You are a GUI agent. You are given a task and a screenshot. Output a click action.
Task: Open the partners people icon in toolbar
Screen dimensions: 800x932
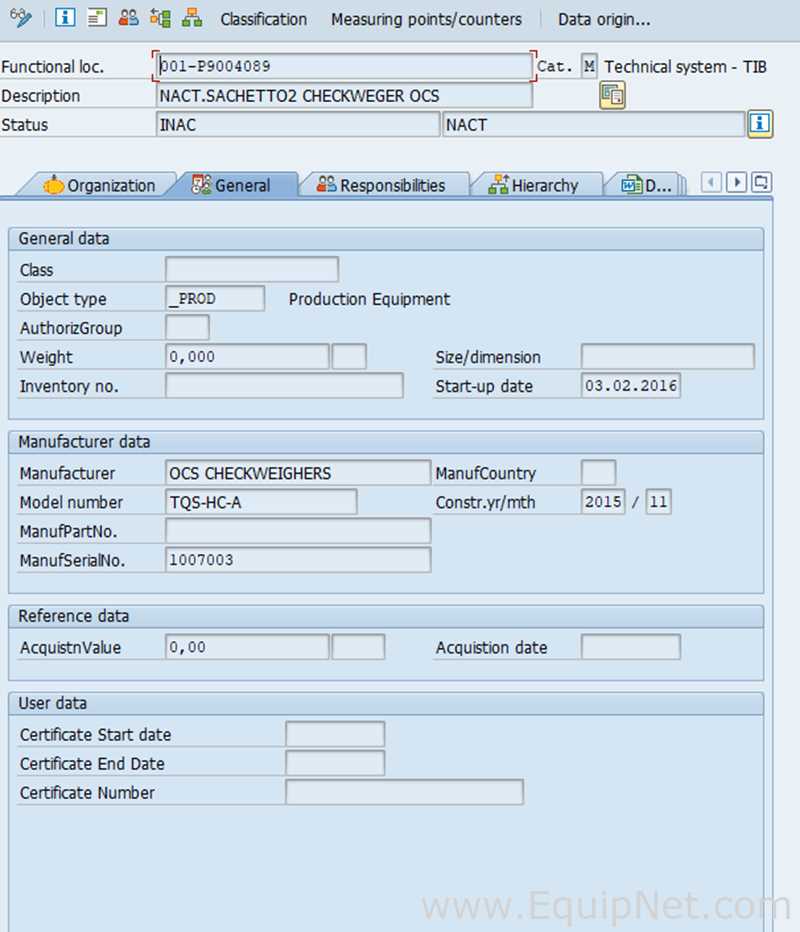[128, 18]
